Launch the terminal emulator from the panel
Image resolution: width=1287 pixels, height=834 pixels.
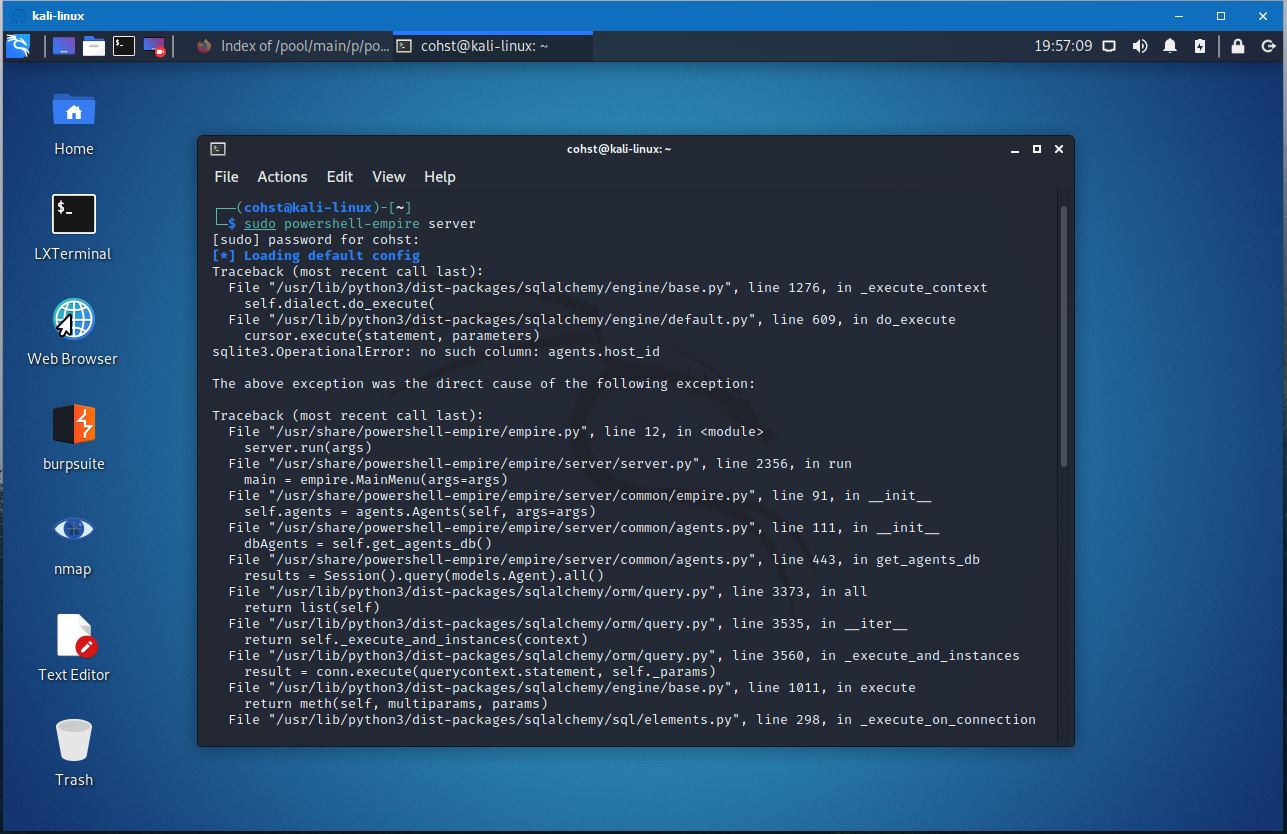(x=124, y=46)
